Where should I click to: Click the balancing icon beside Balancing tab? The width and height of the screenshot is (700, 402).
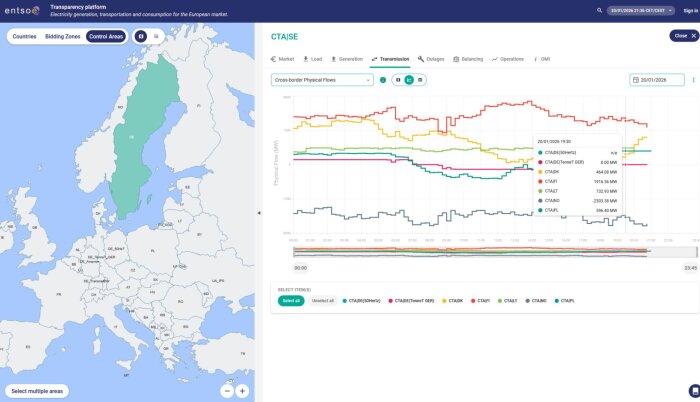pyautogui.click(x=456, y=59)
